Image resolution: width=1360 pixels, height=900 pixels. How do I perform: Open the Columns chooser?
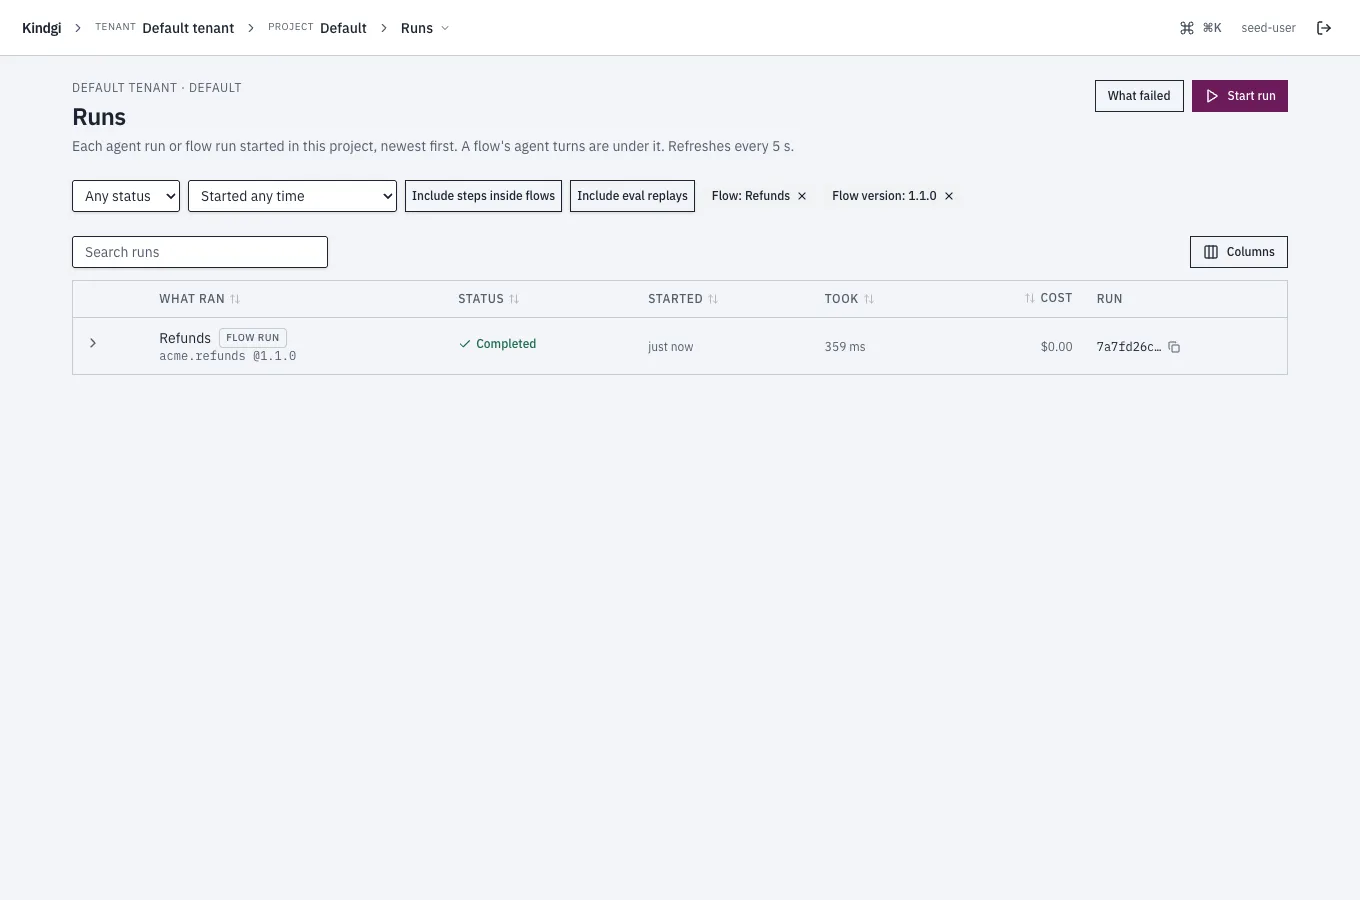click(x=1238, y=252)
